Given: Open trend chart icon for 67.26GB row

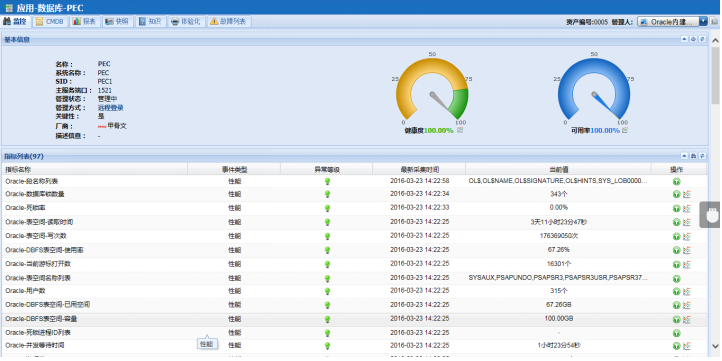Looking at the screenshot, I should (687, 305).
